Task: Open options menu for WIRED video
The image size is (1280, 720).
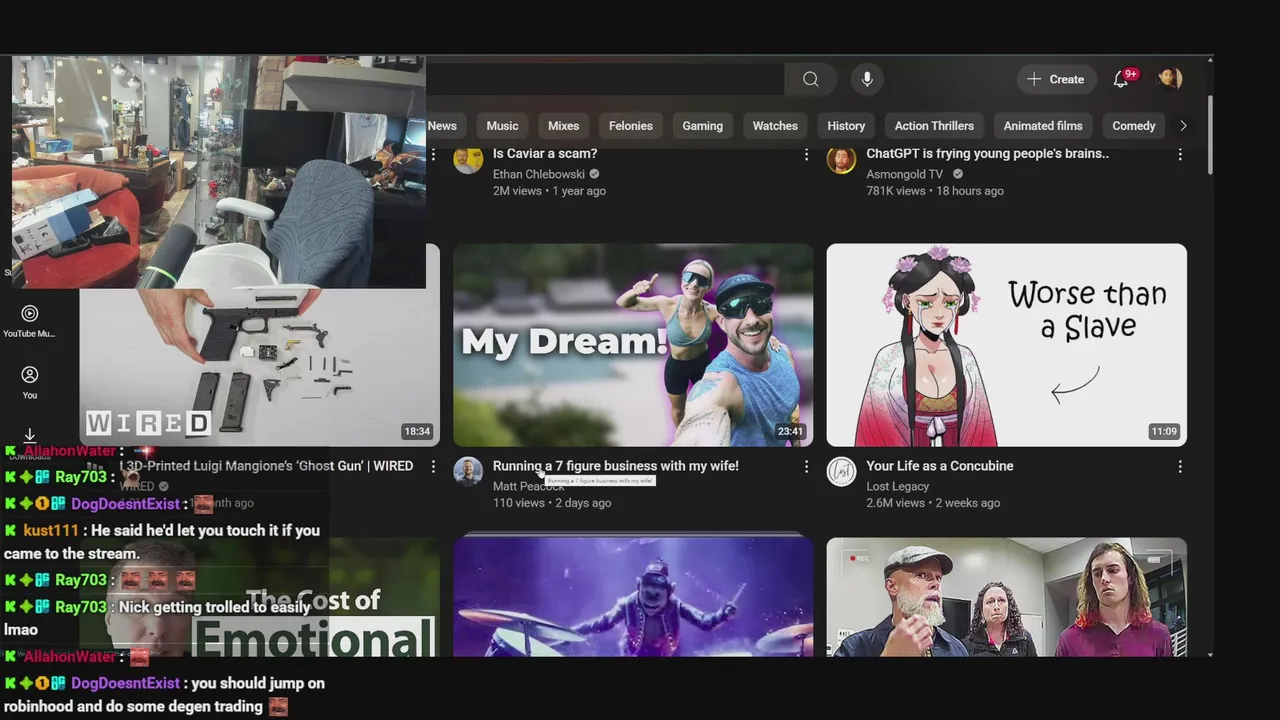Action: pyautogui.click(x=433, y=467)
